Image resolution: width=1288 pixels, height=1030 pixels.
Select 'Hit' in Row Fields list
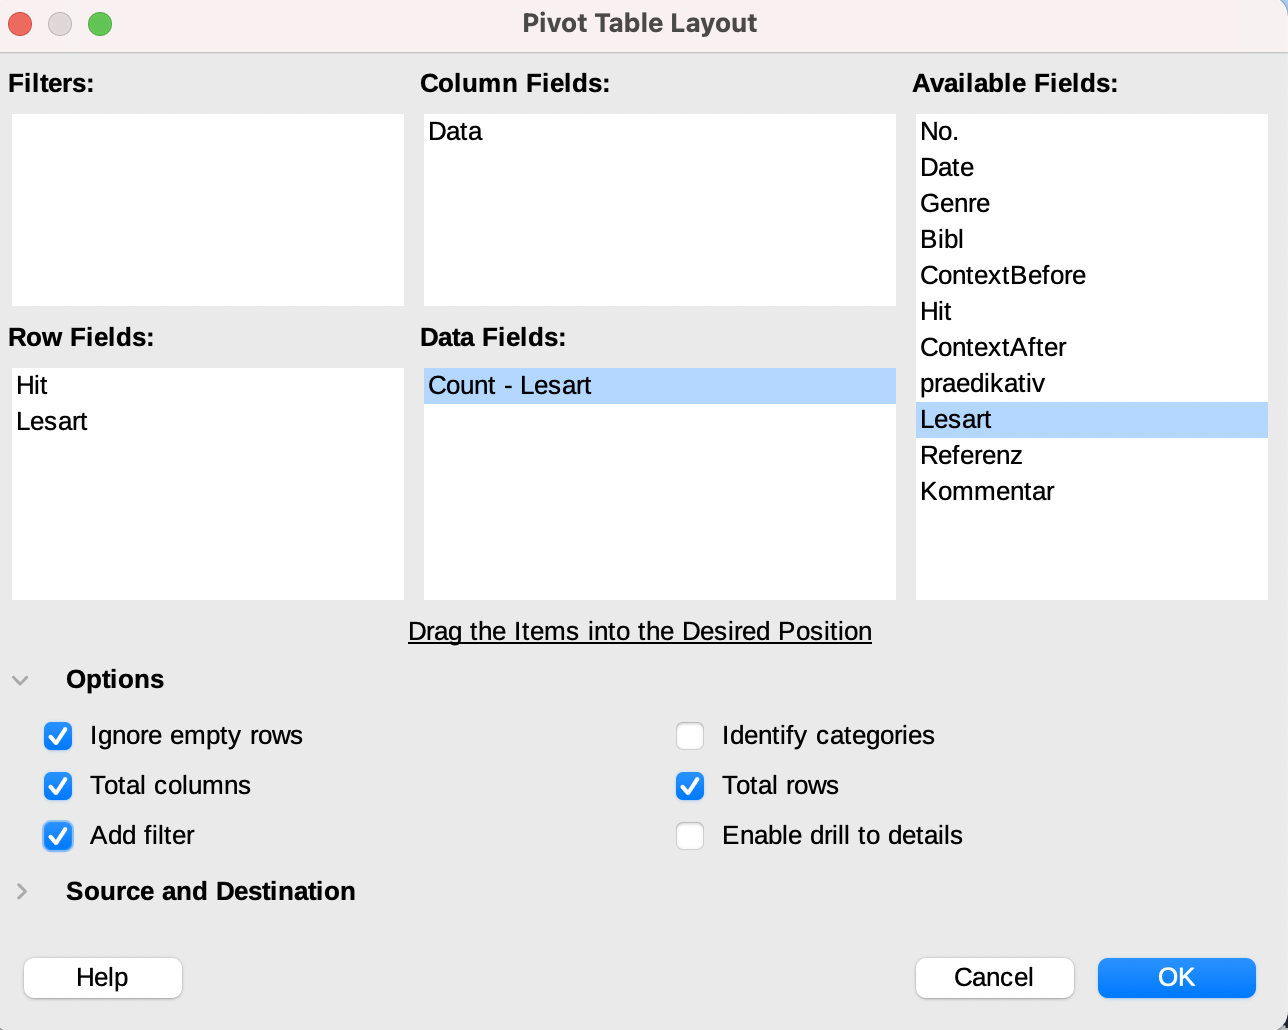point(208,386)
